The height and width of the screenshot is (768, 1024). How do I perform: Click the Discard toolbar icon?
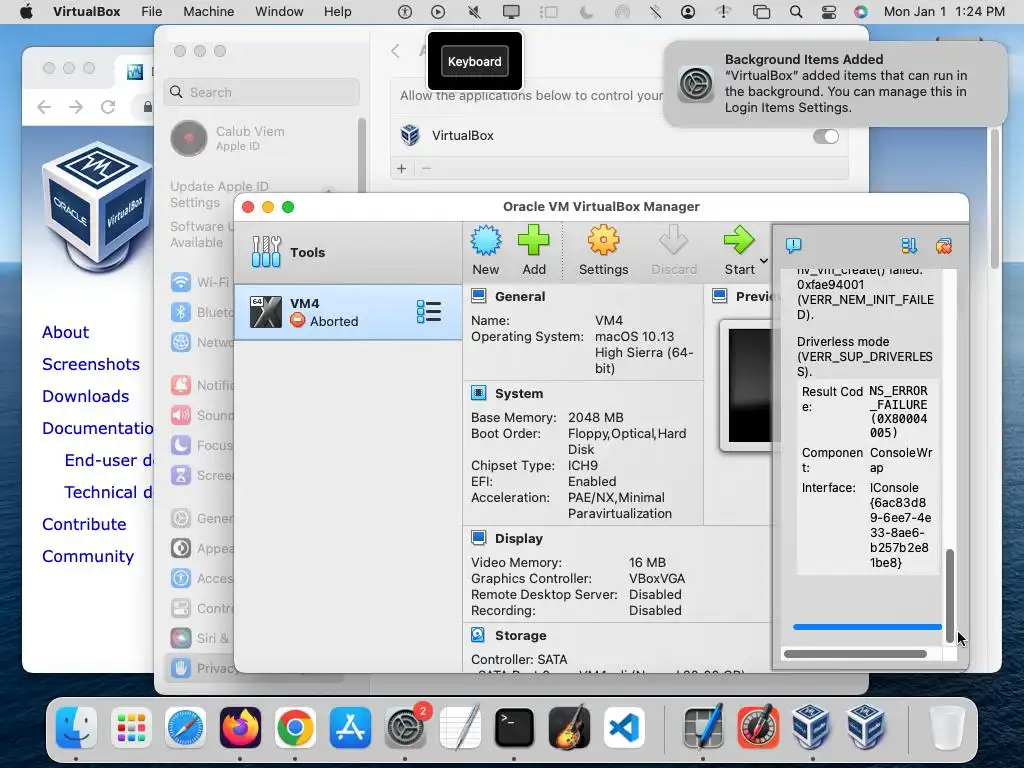click(673, 240)
